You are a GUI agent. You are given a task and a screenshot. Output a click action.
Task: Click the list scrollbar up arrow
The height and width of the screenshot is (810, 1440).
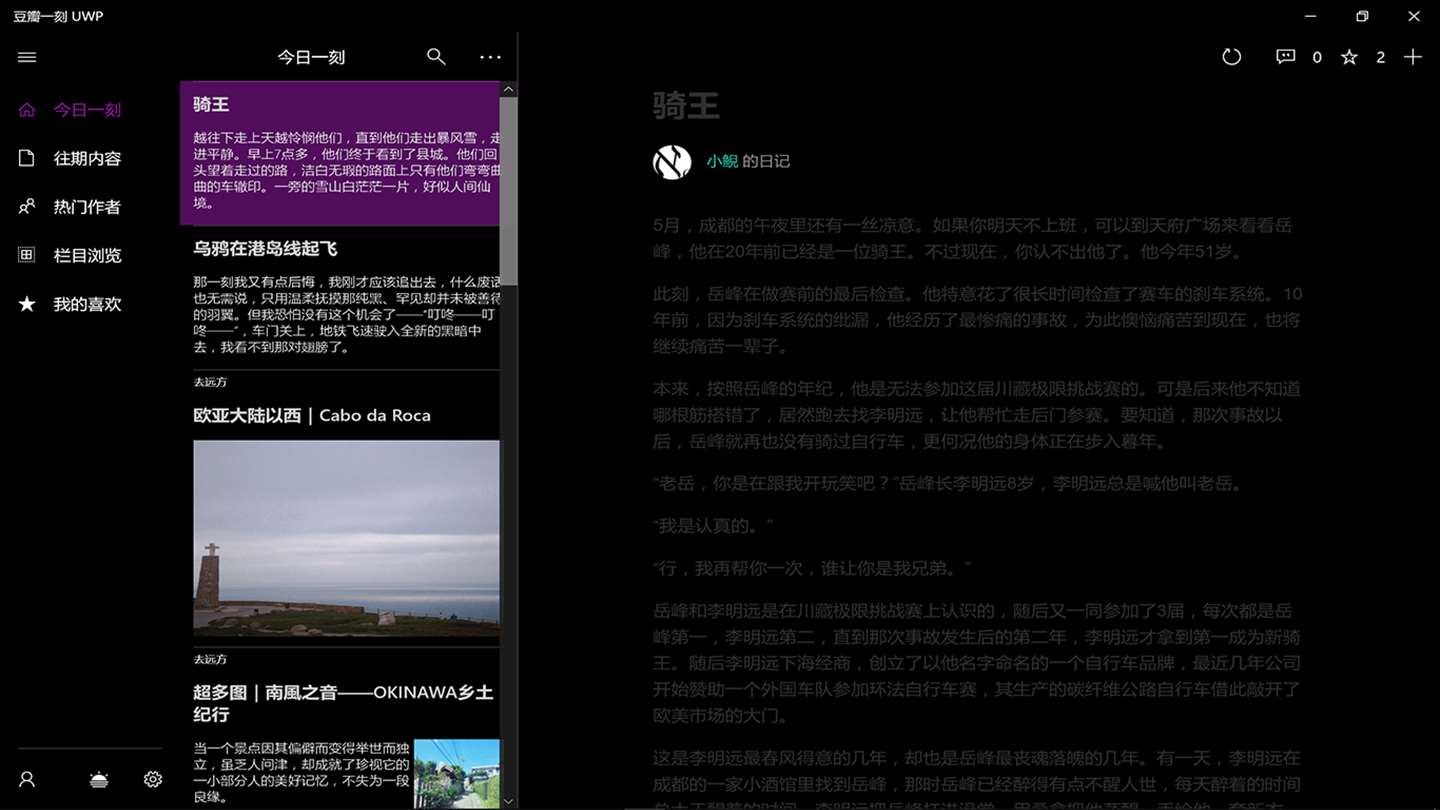coord(508,89)
